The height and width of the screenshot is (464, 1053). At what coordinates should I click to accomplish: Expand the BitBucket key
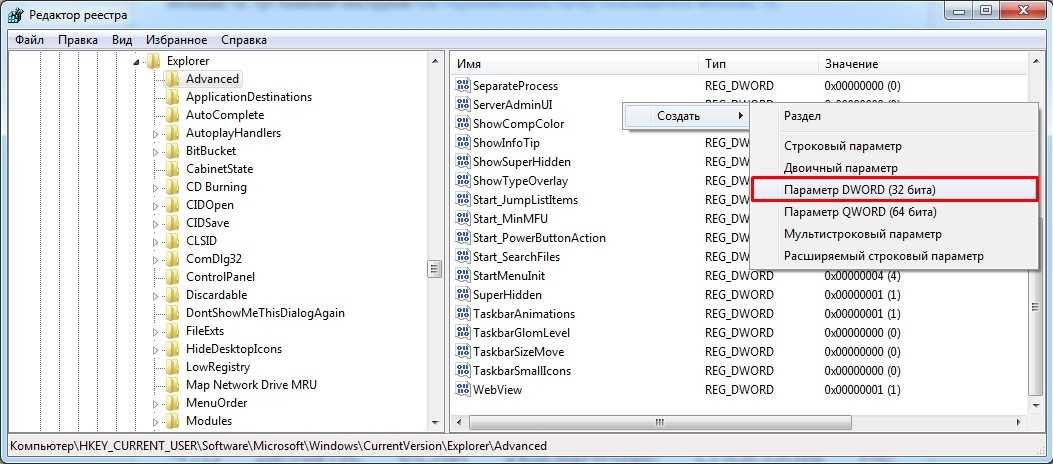pyautogui.click(x=156, y=152)
